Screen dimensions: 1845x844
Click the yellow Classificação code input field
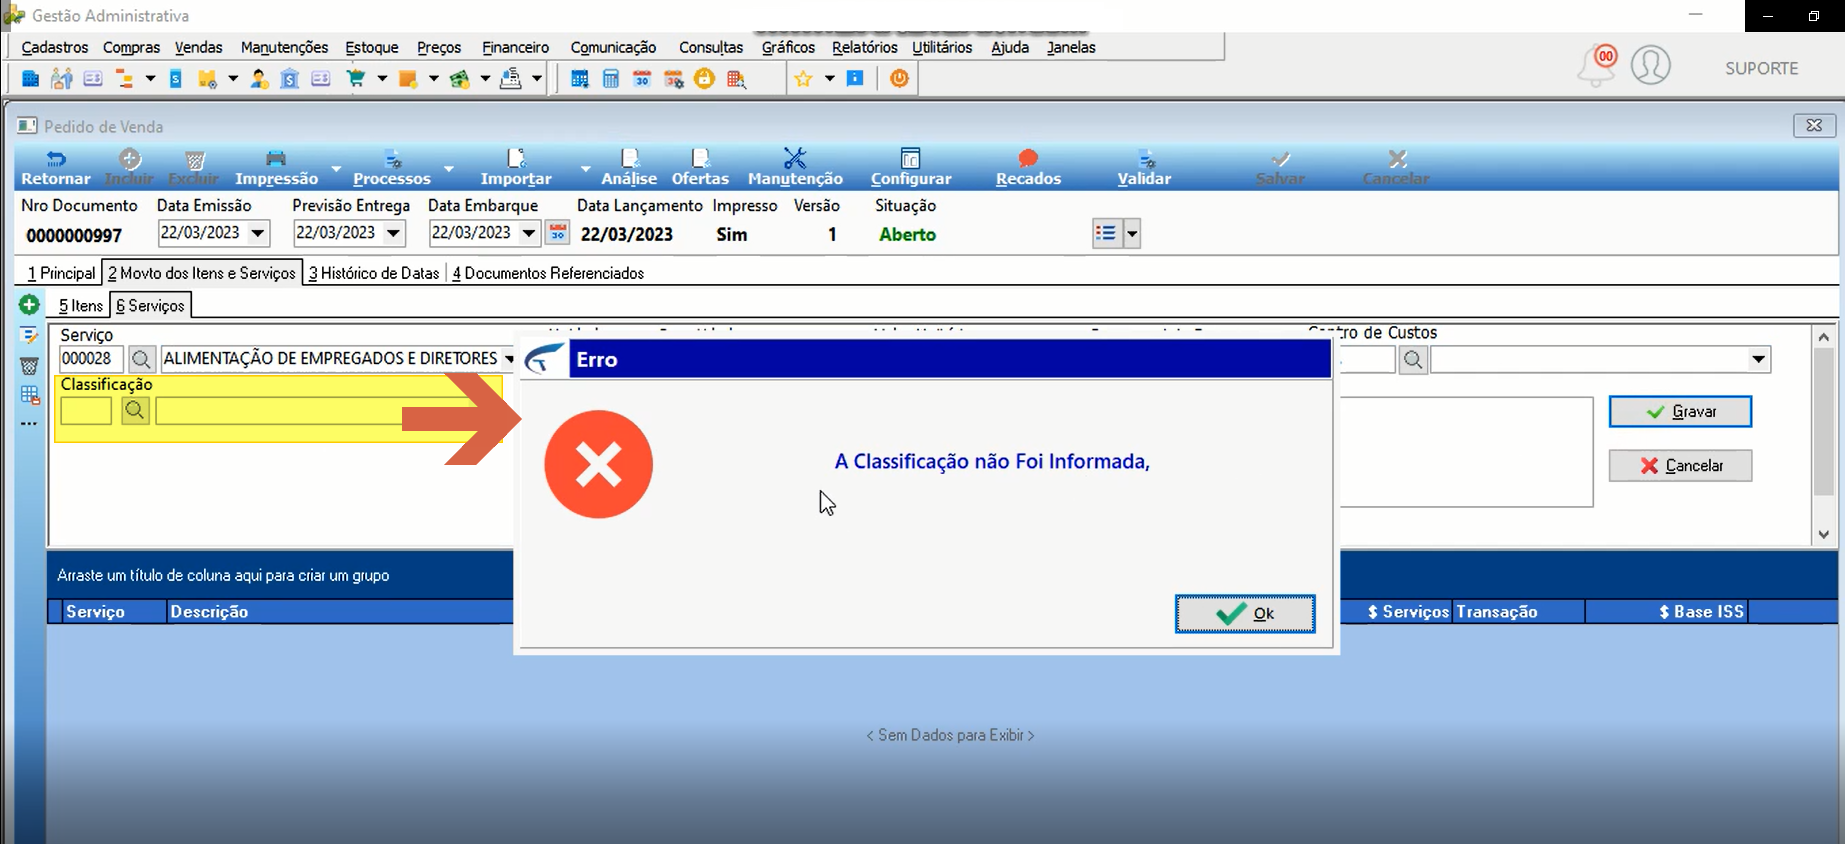click(86, 411)
